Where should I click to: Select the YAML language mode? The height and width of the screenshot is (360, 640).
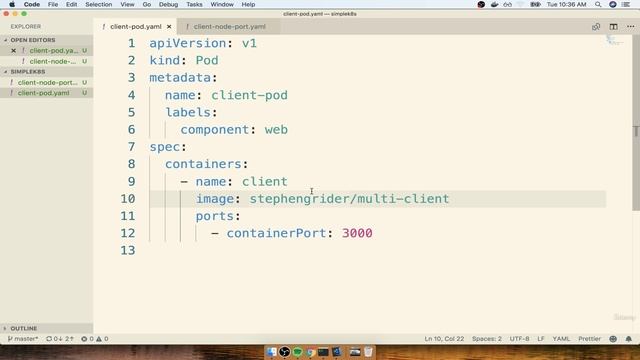[x=561, y=339]
